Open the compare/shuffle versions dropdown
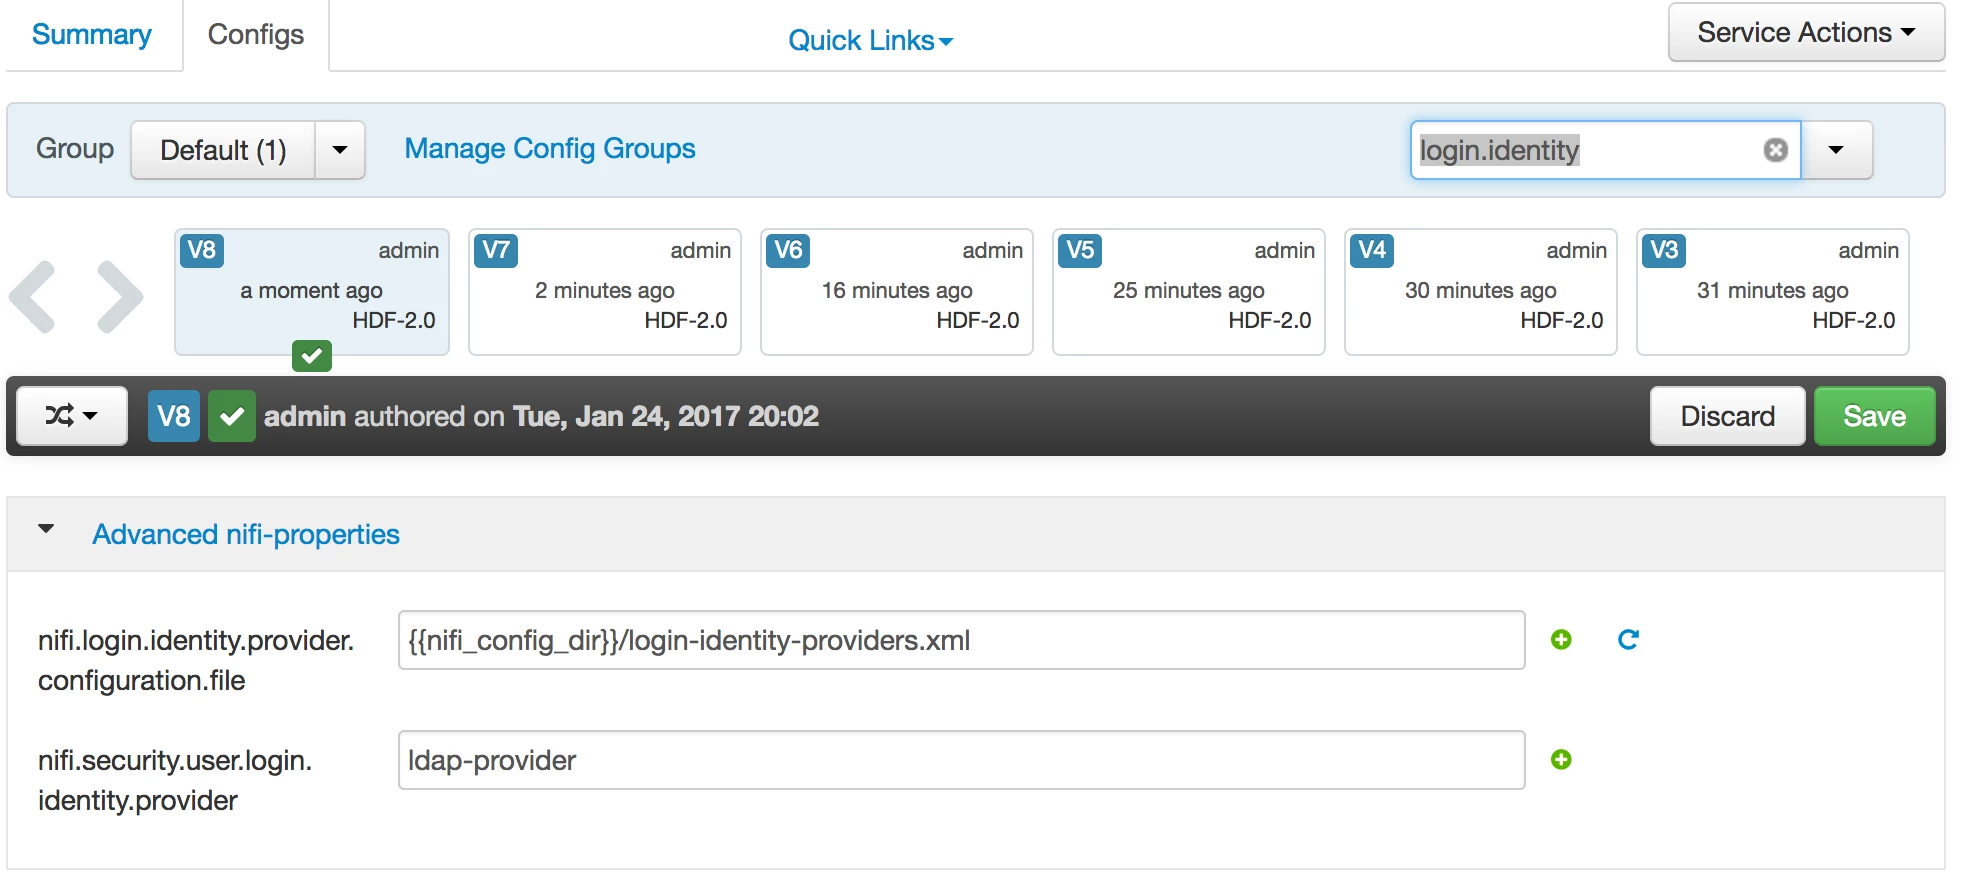Viewport: 1966px width, 888px height. point(72,416)
